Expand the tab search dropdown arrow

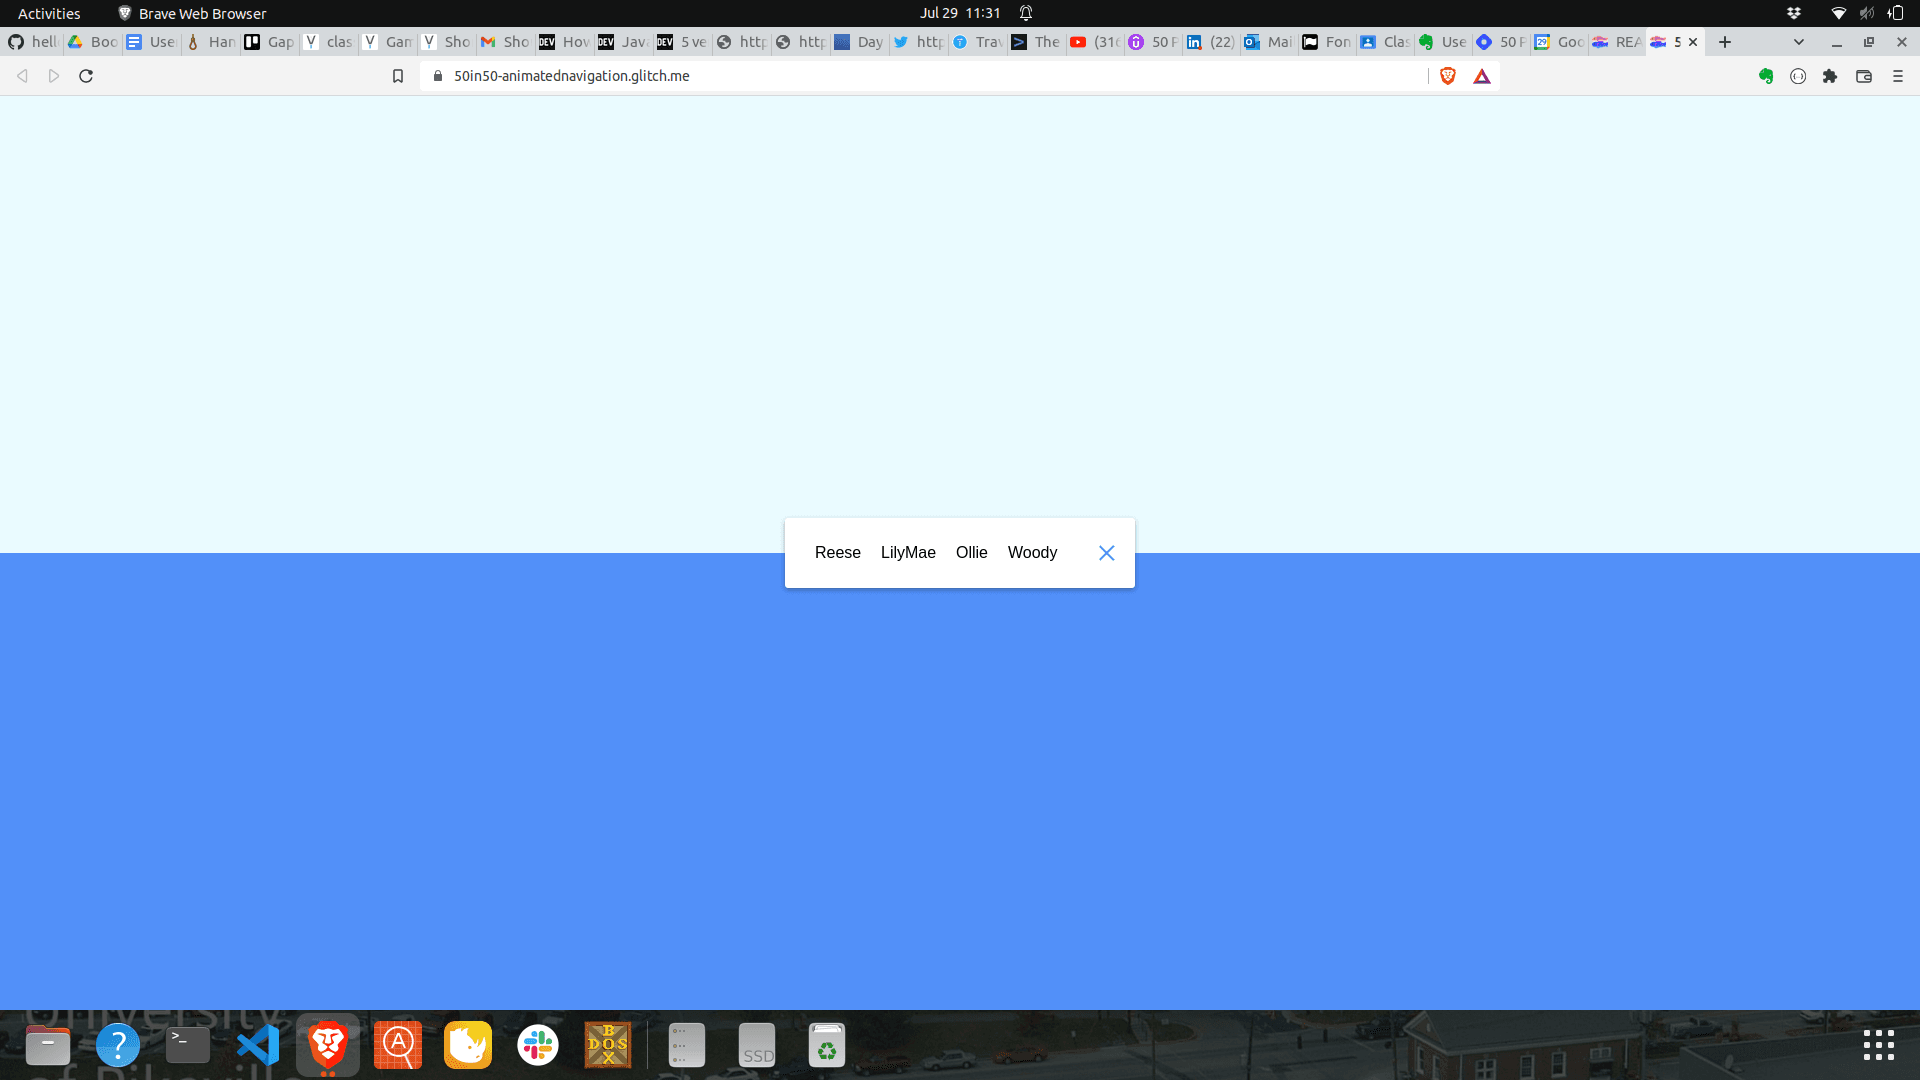coord(1799,42)
